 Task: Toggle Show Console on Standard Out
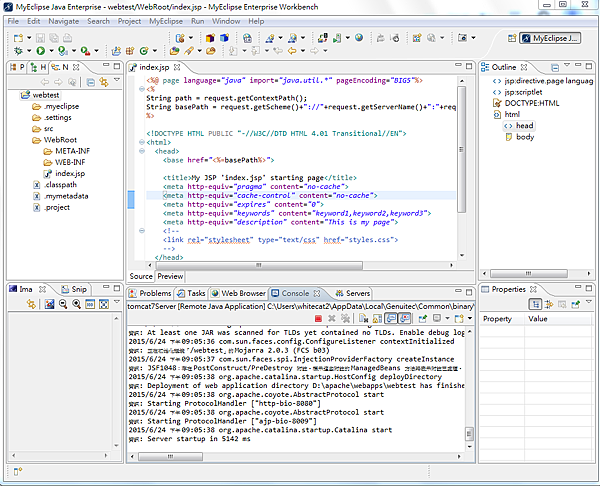tap(391, 318)
